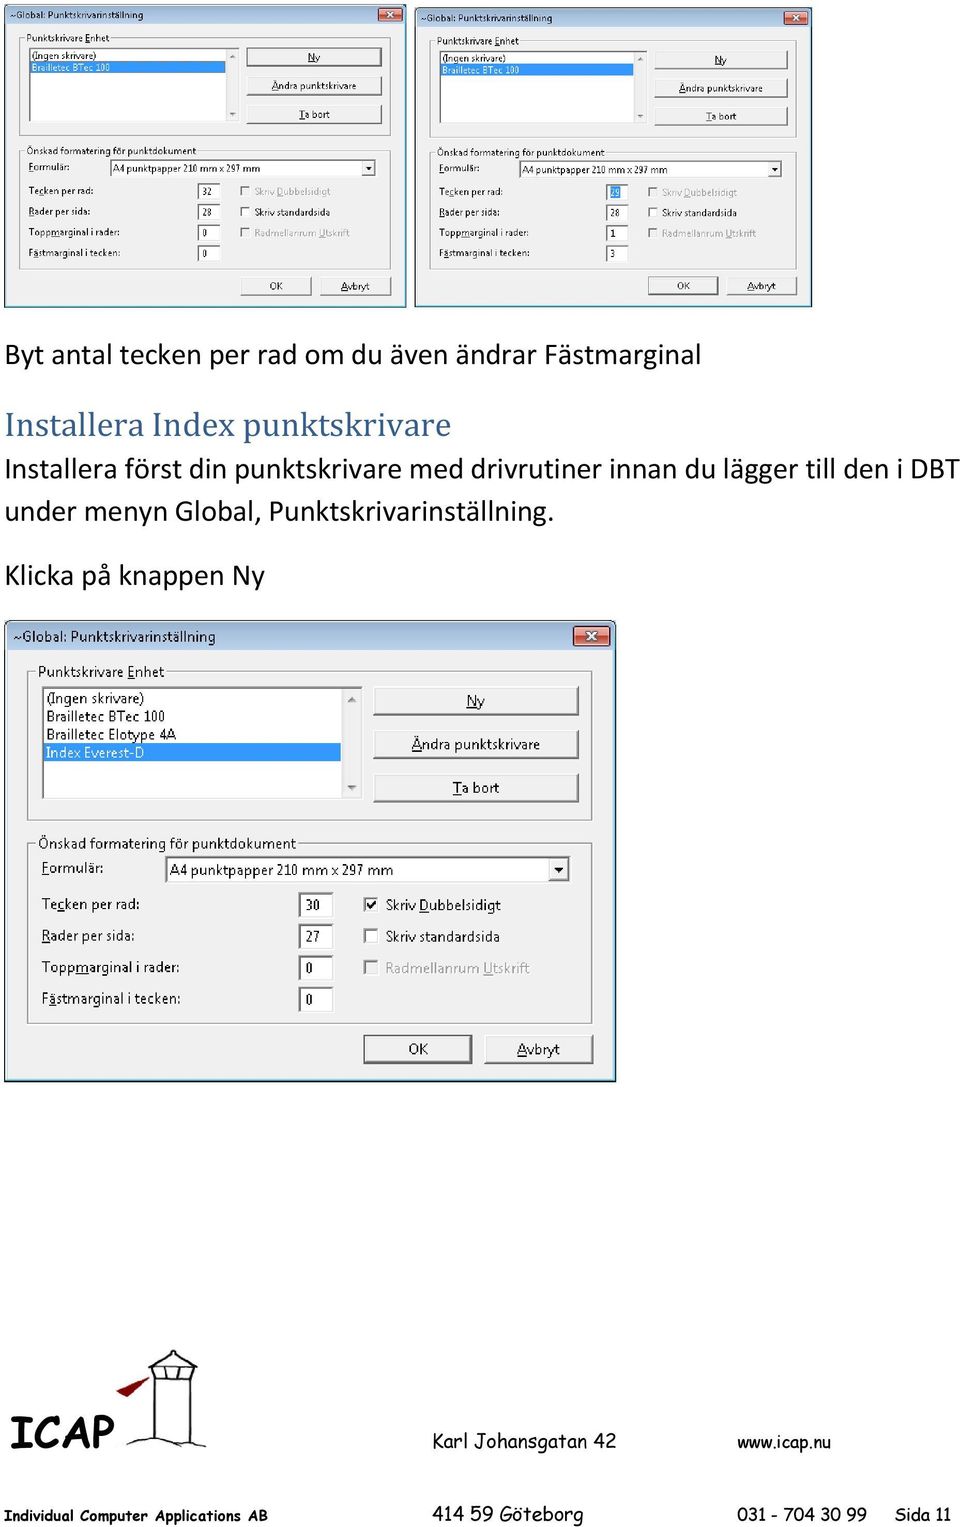The image size is (960, 1527).
Task: Close the top-left dialog window
Action: point(390,15)
